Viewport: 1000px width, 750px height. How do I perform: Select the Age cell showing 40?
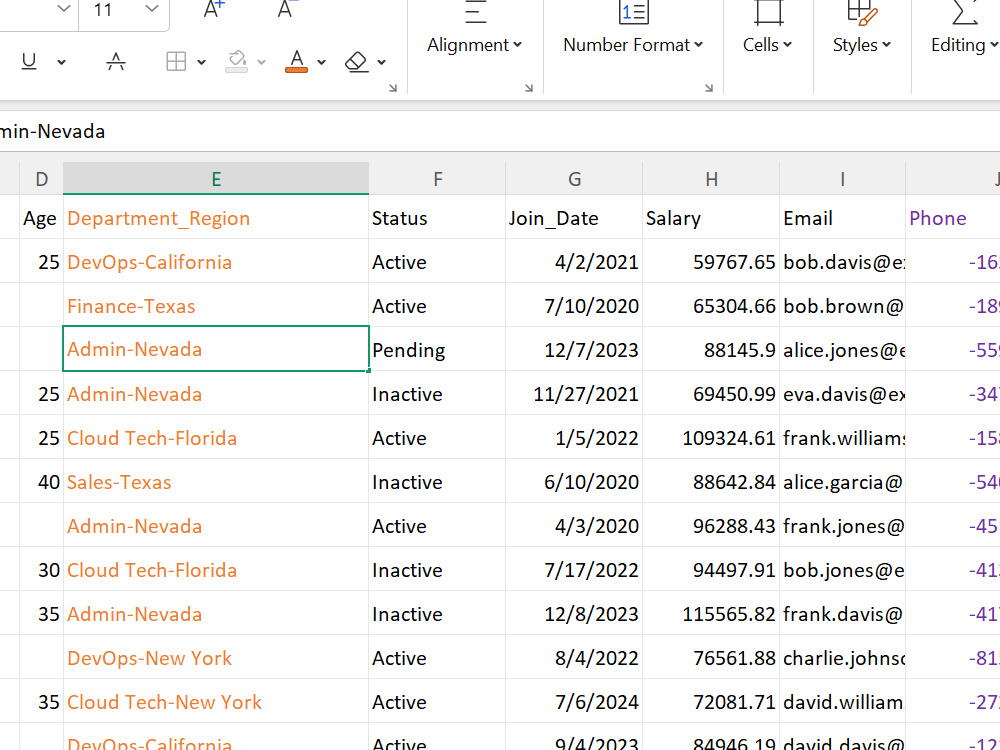click(41, 482)
